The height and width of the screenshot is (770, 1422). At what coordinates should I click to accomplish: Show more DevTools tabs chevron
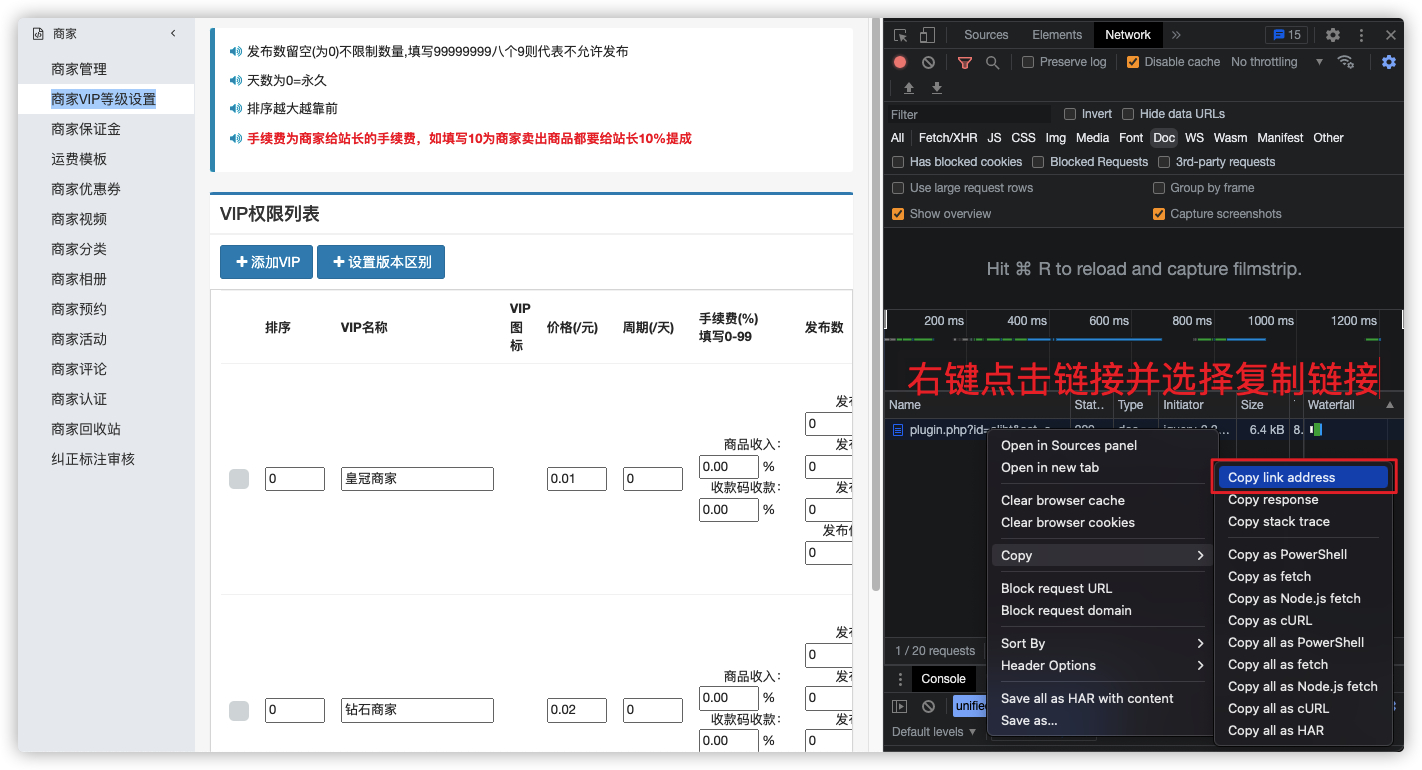pyautogui.click(x=1176, y=35)
